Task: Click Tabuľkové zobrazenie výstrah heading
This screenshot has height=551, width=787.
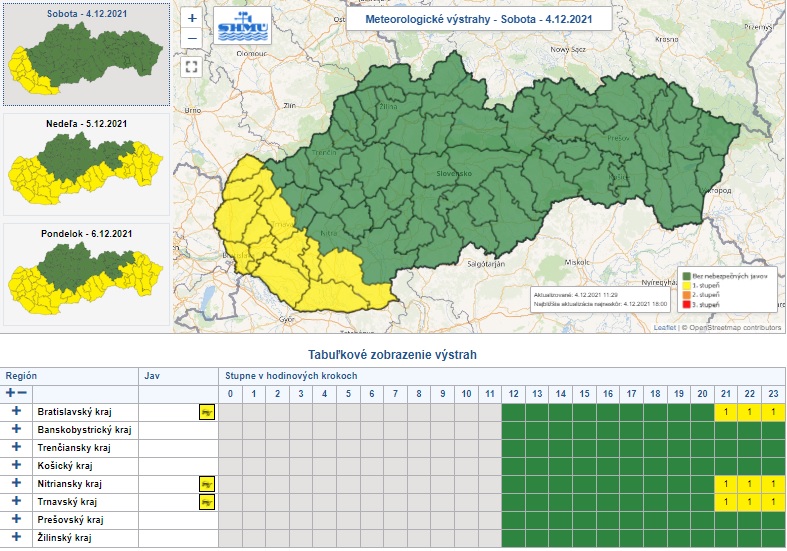Action: coord(392,355)
